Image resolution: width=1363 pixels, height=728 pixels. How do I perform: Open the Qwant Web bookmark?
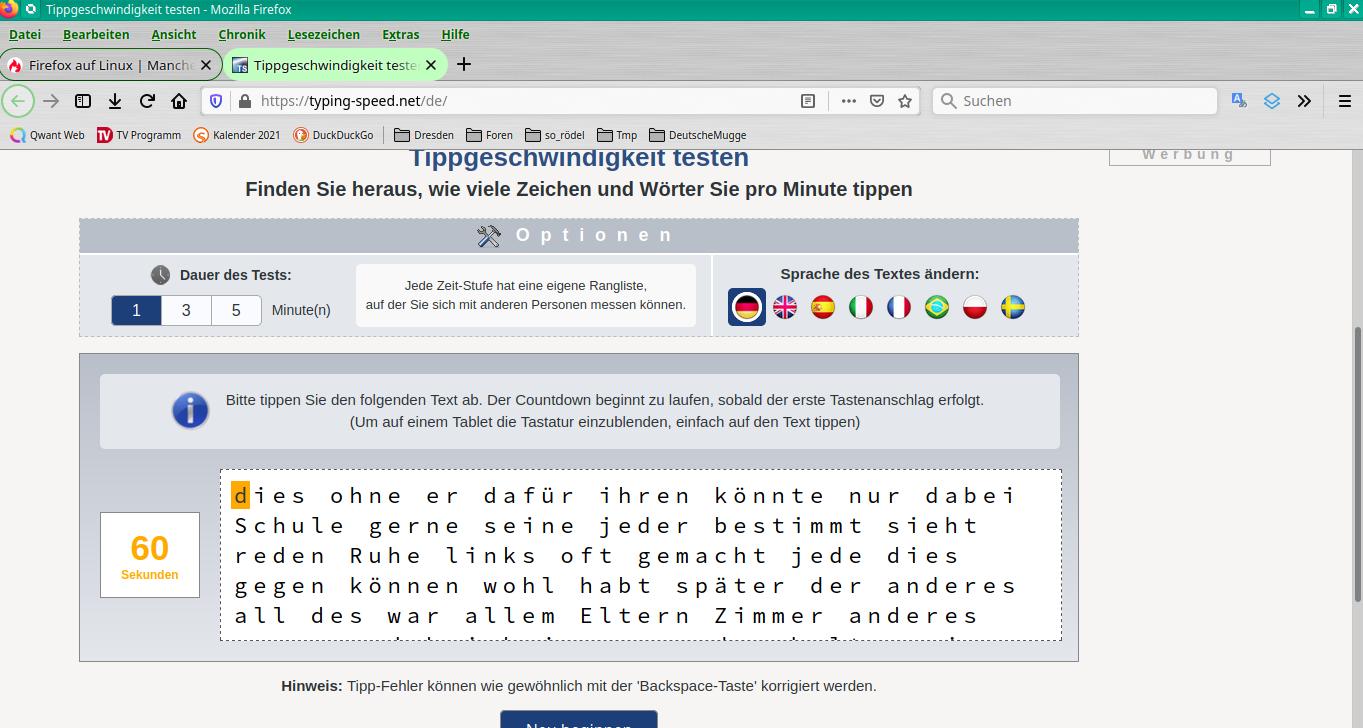coord(47,135)
